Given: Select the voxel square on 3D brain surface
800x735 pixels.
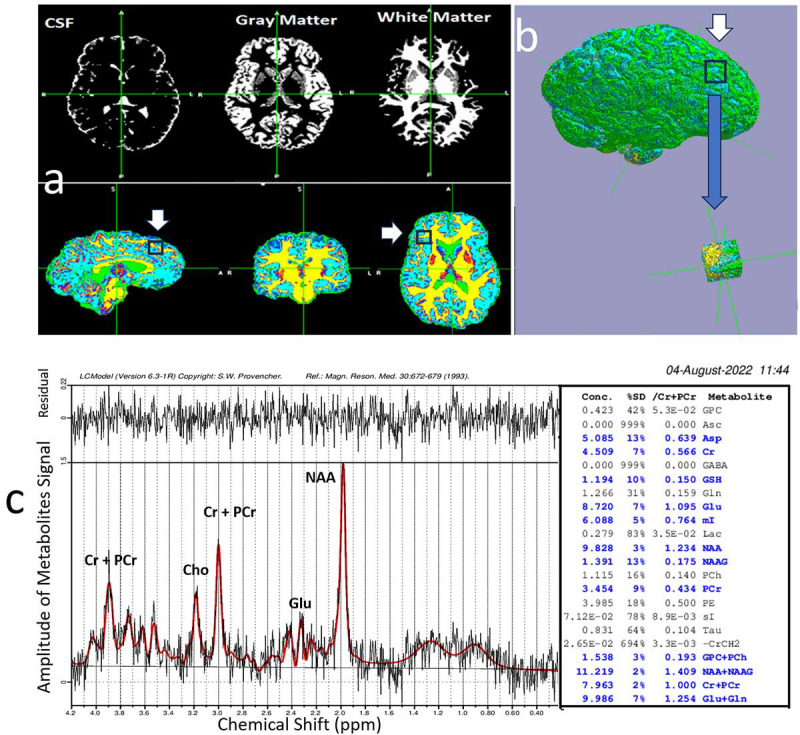Looking at the screenshot, I should [x=716, y=71].
